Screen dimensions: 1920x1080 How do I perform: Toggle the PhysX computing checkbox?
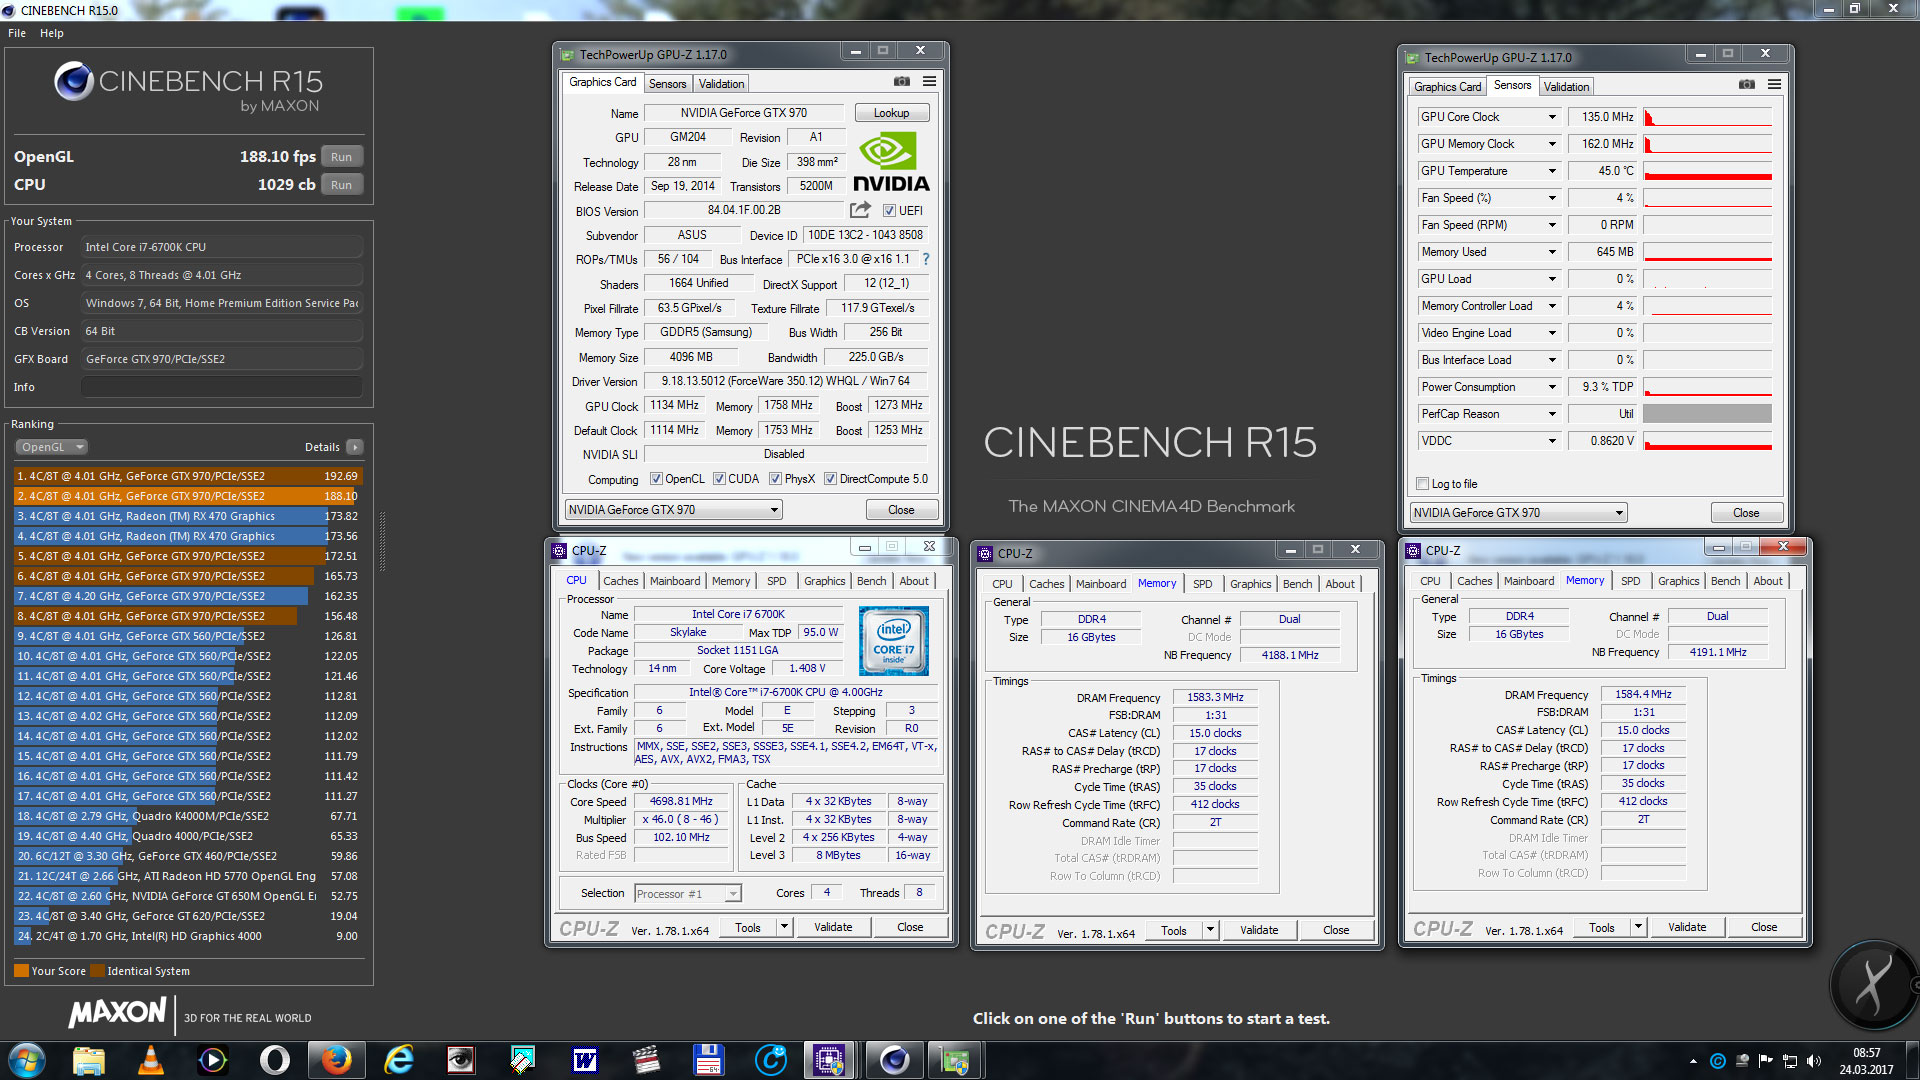[775, 479]
